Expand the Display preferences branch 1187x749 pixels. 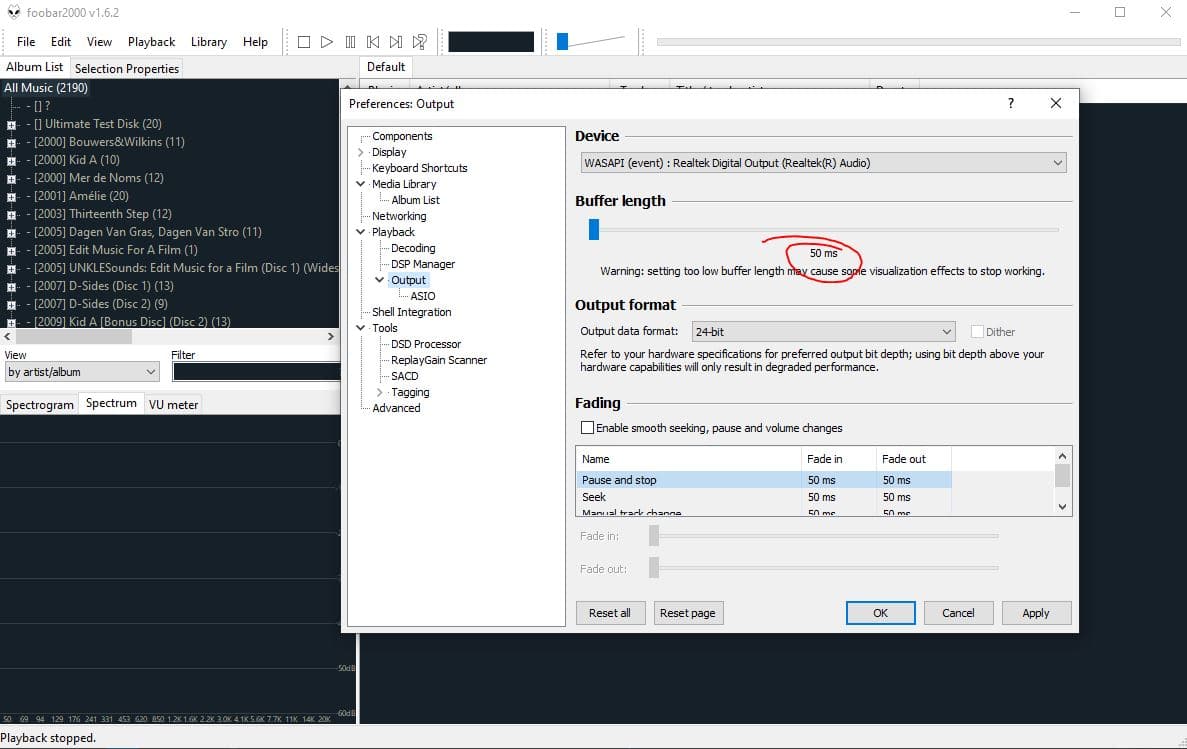(x=361, y=152)
